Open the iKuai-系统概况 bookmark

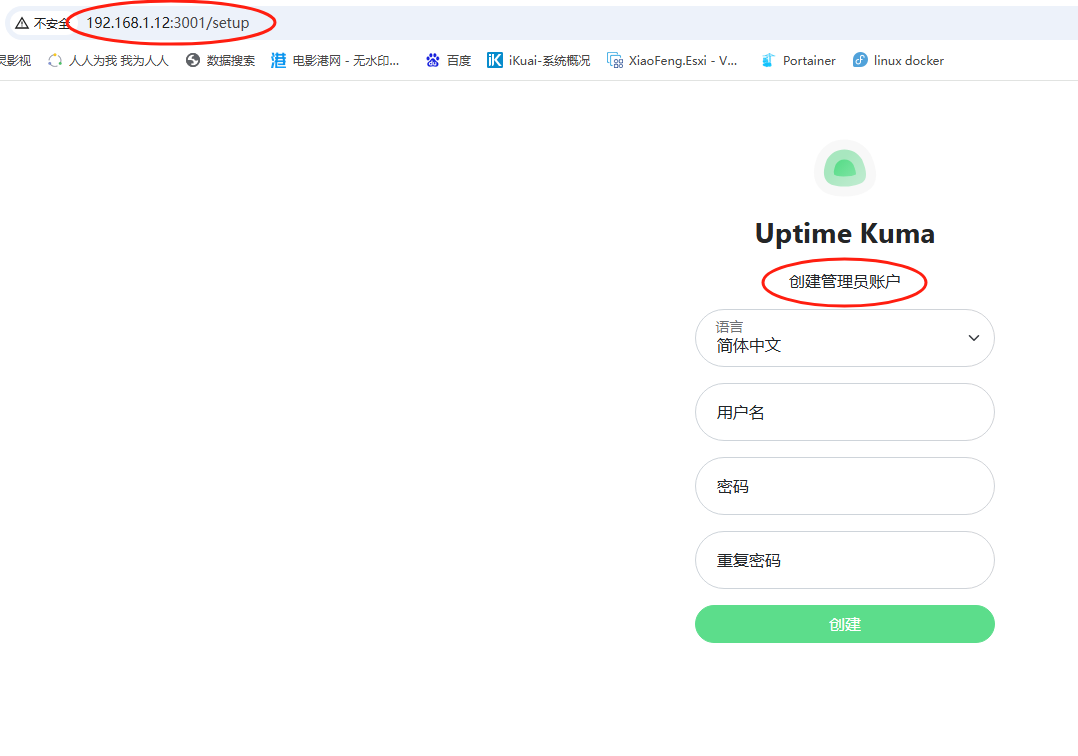point(538,61)
